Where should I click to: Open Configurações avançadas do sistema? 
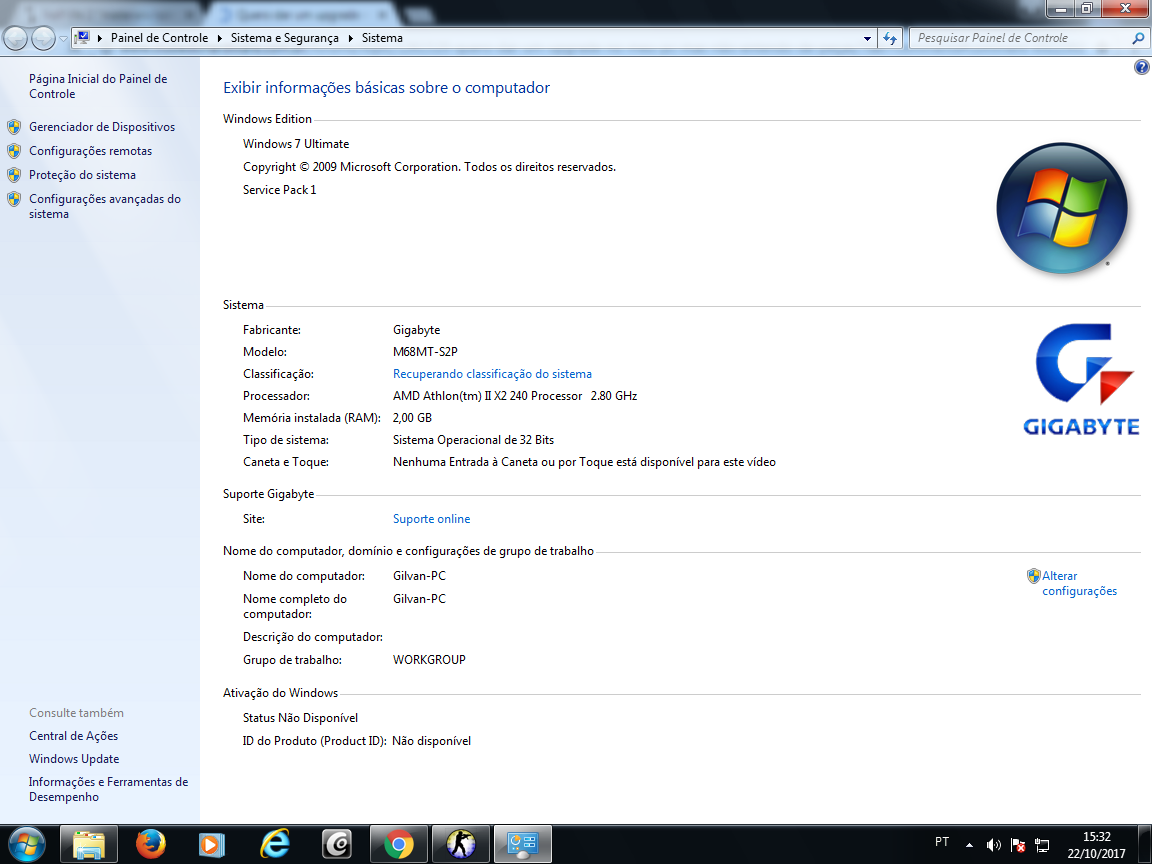pos(104,206)
